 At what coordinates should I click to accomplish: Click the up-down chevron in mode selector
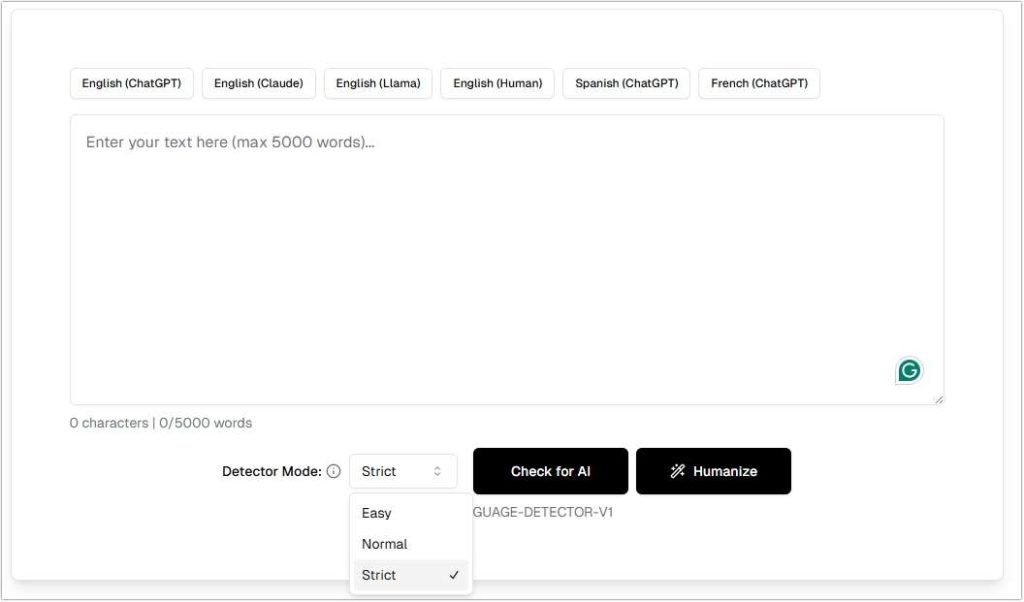point(437,471)
